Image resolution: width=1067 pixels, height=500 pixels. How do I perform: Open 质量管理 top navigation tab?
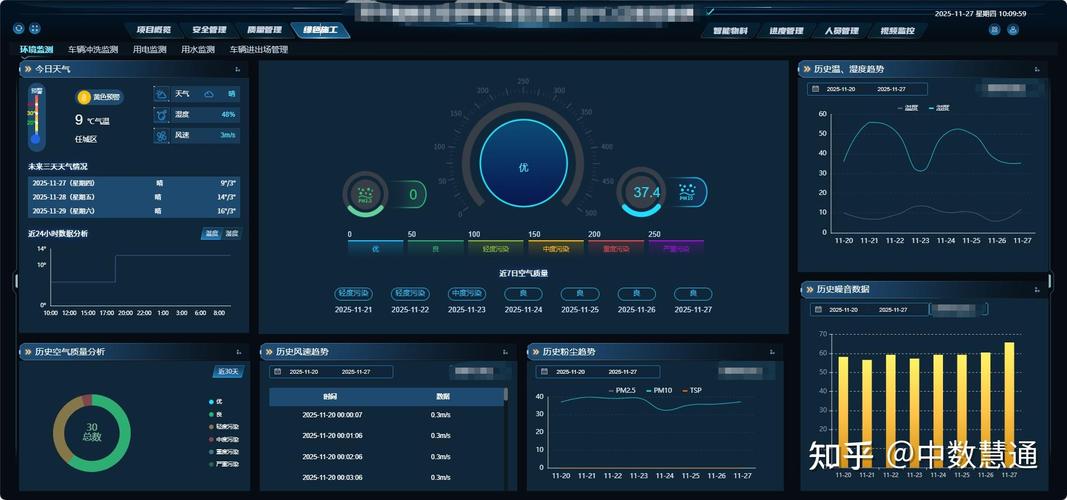coord(264,30)
